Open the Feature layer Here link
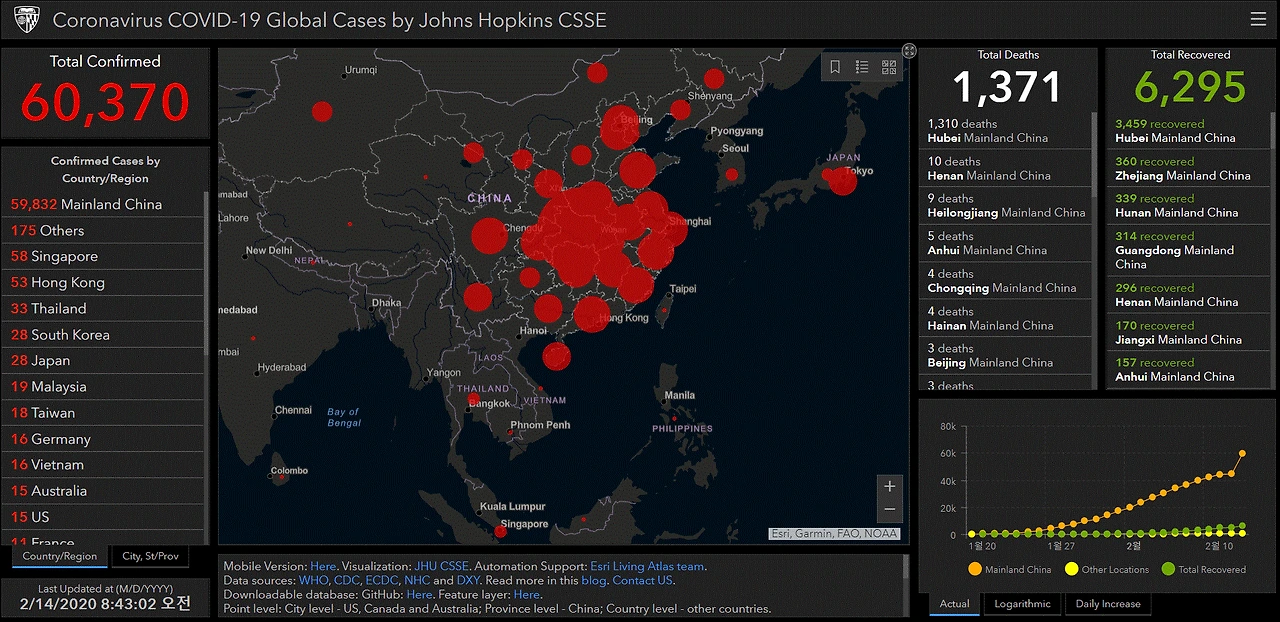The image size is (1280, 622). click(x=526, y=594)
